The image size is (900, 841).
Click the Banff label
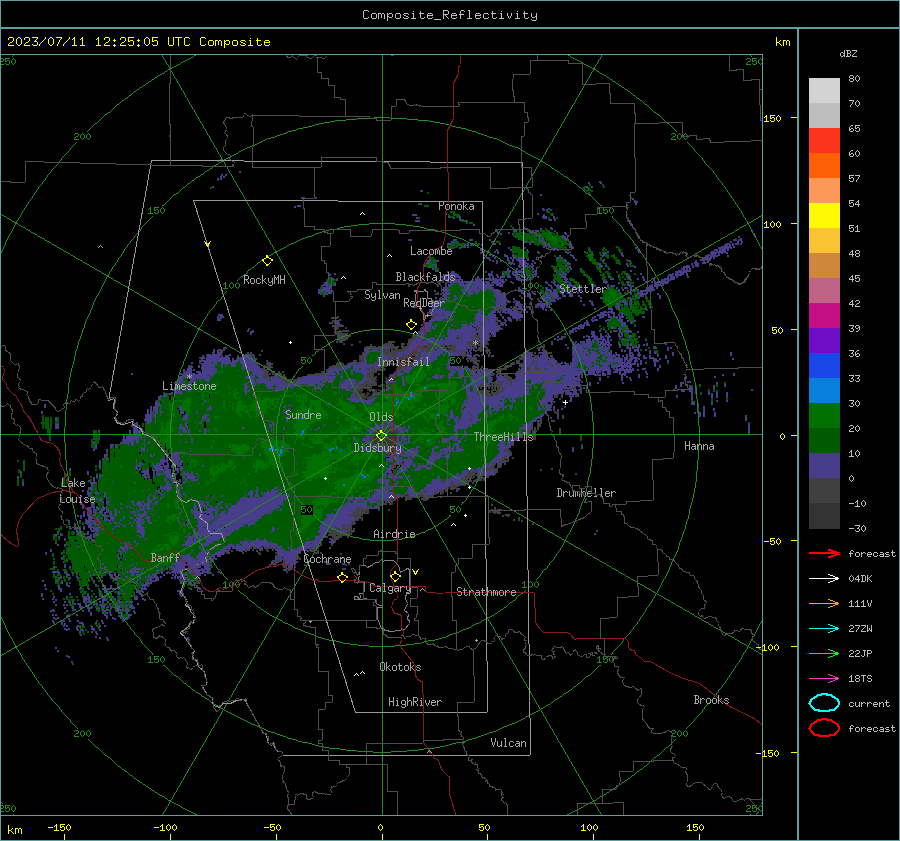tap(165, 557)
